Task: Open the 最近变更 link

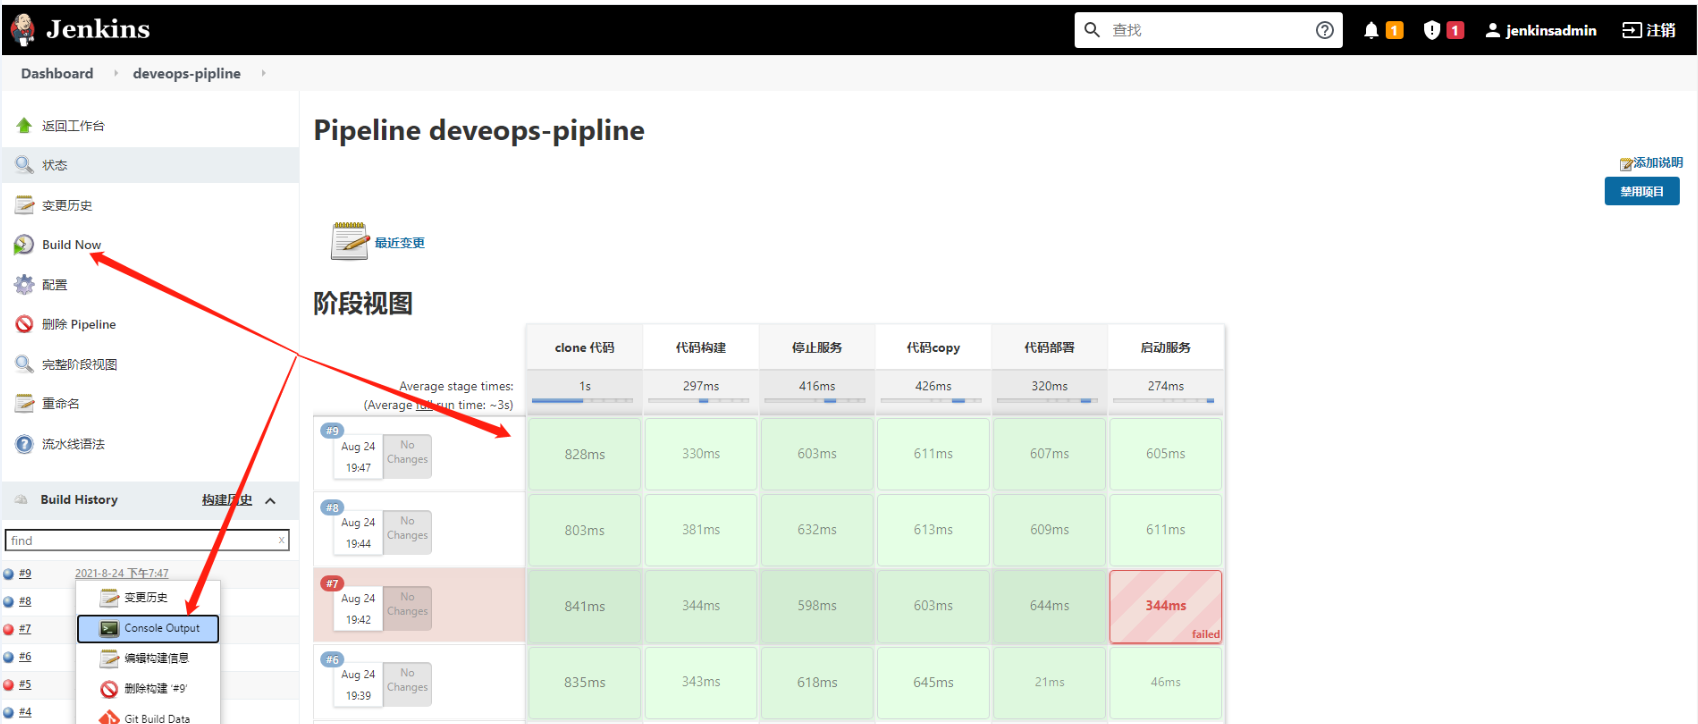Action: click(x=400, y=242)
